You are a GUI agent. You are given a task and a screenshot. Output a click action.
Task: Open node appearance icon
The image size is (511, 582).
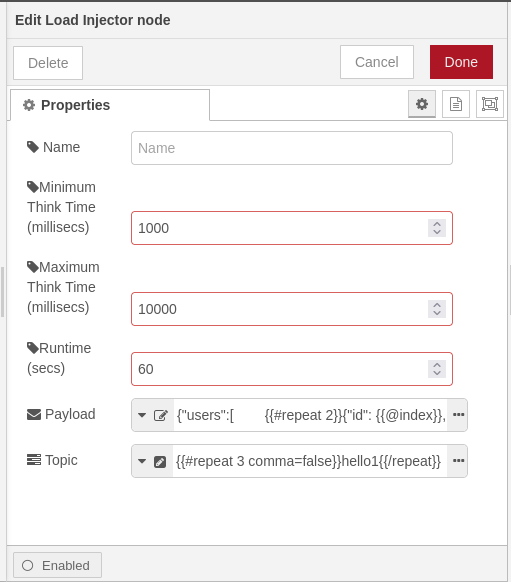489,104
